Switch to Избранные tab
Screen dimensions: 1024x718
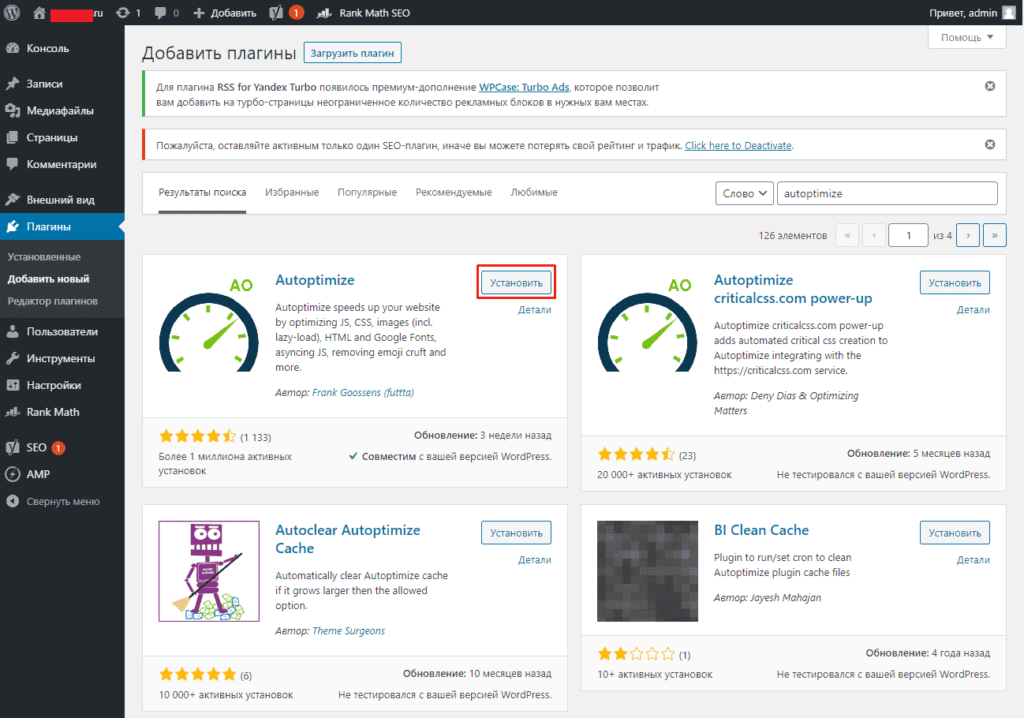coord(292,192)
